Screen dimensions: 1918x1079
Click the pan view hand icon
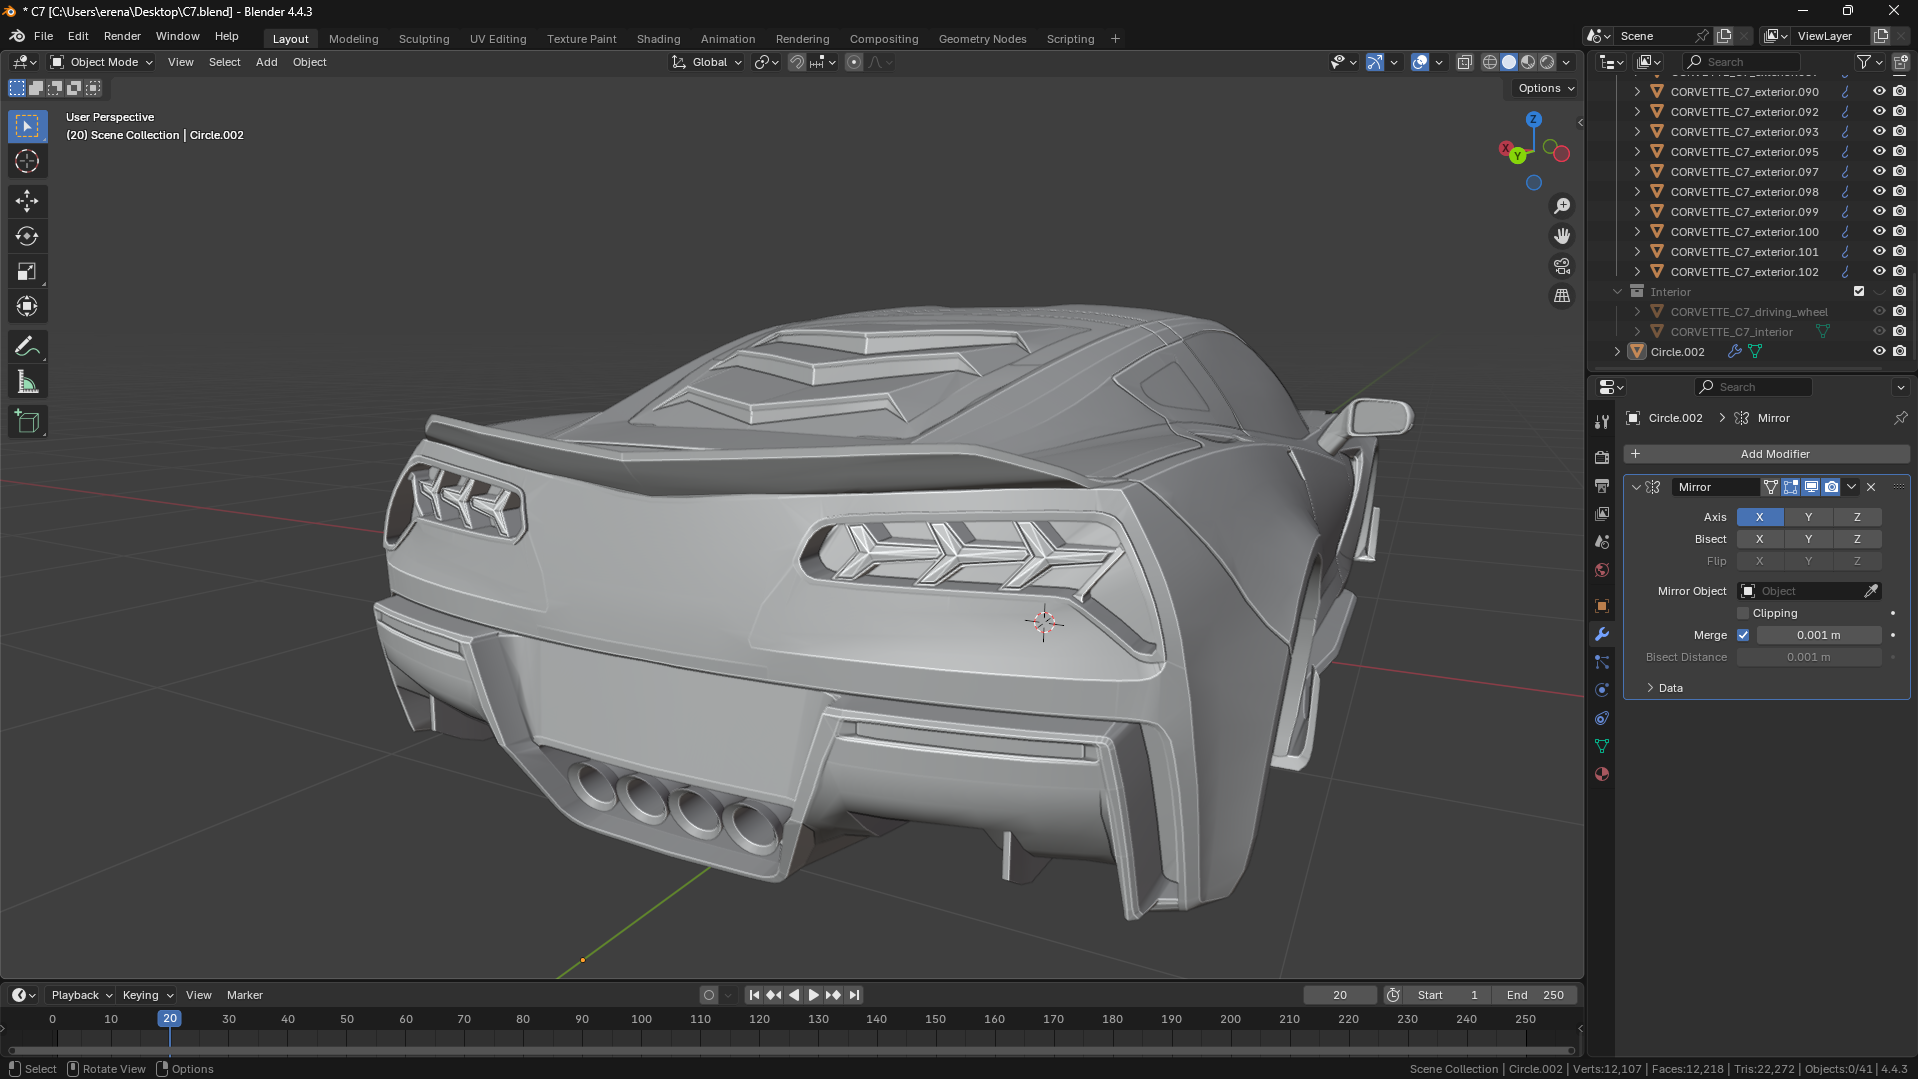(1562, 236)
